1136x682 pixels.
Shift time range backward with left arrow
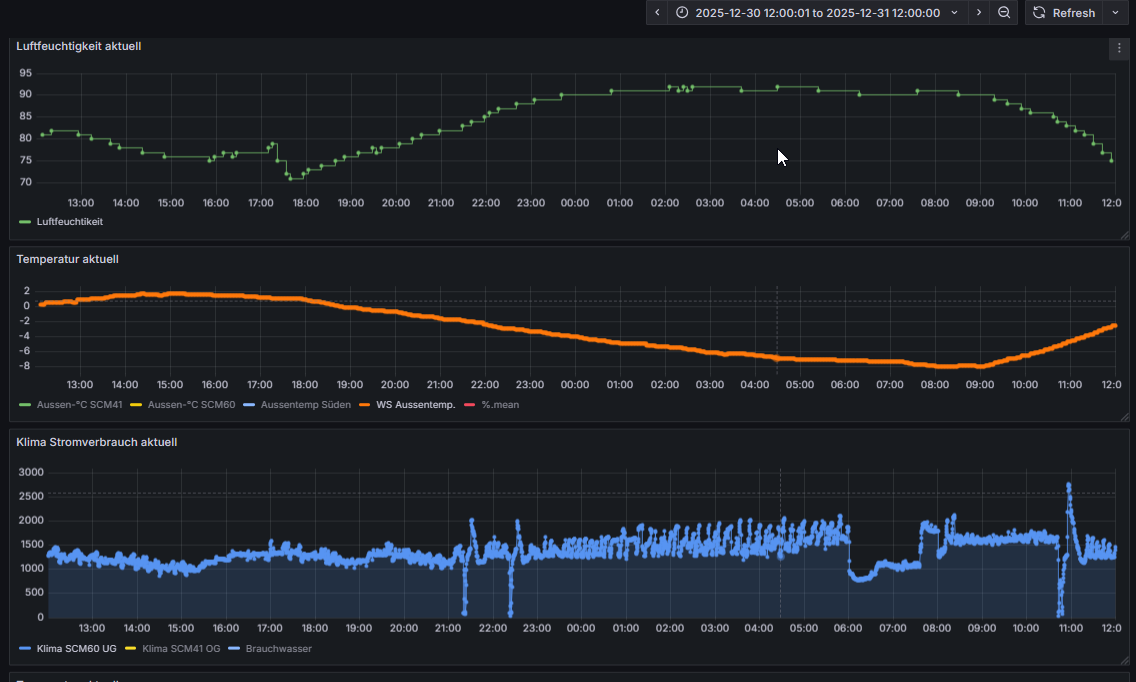tap(657, 13)
